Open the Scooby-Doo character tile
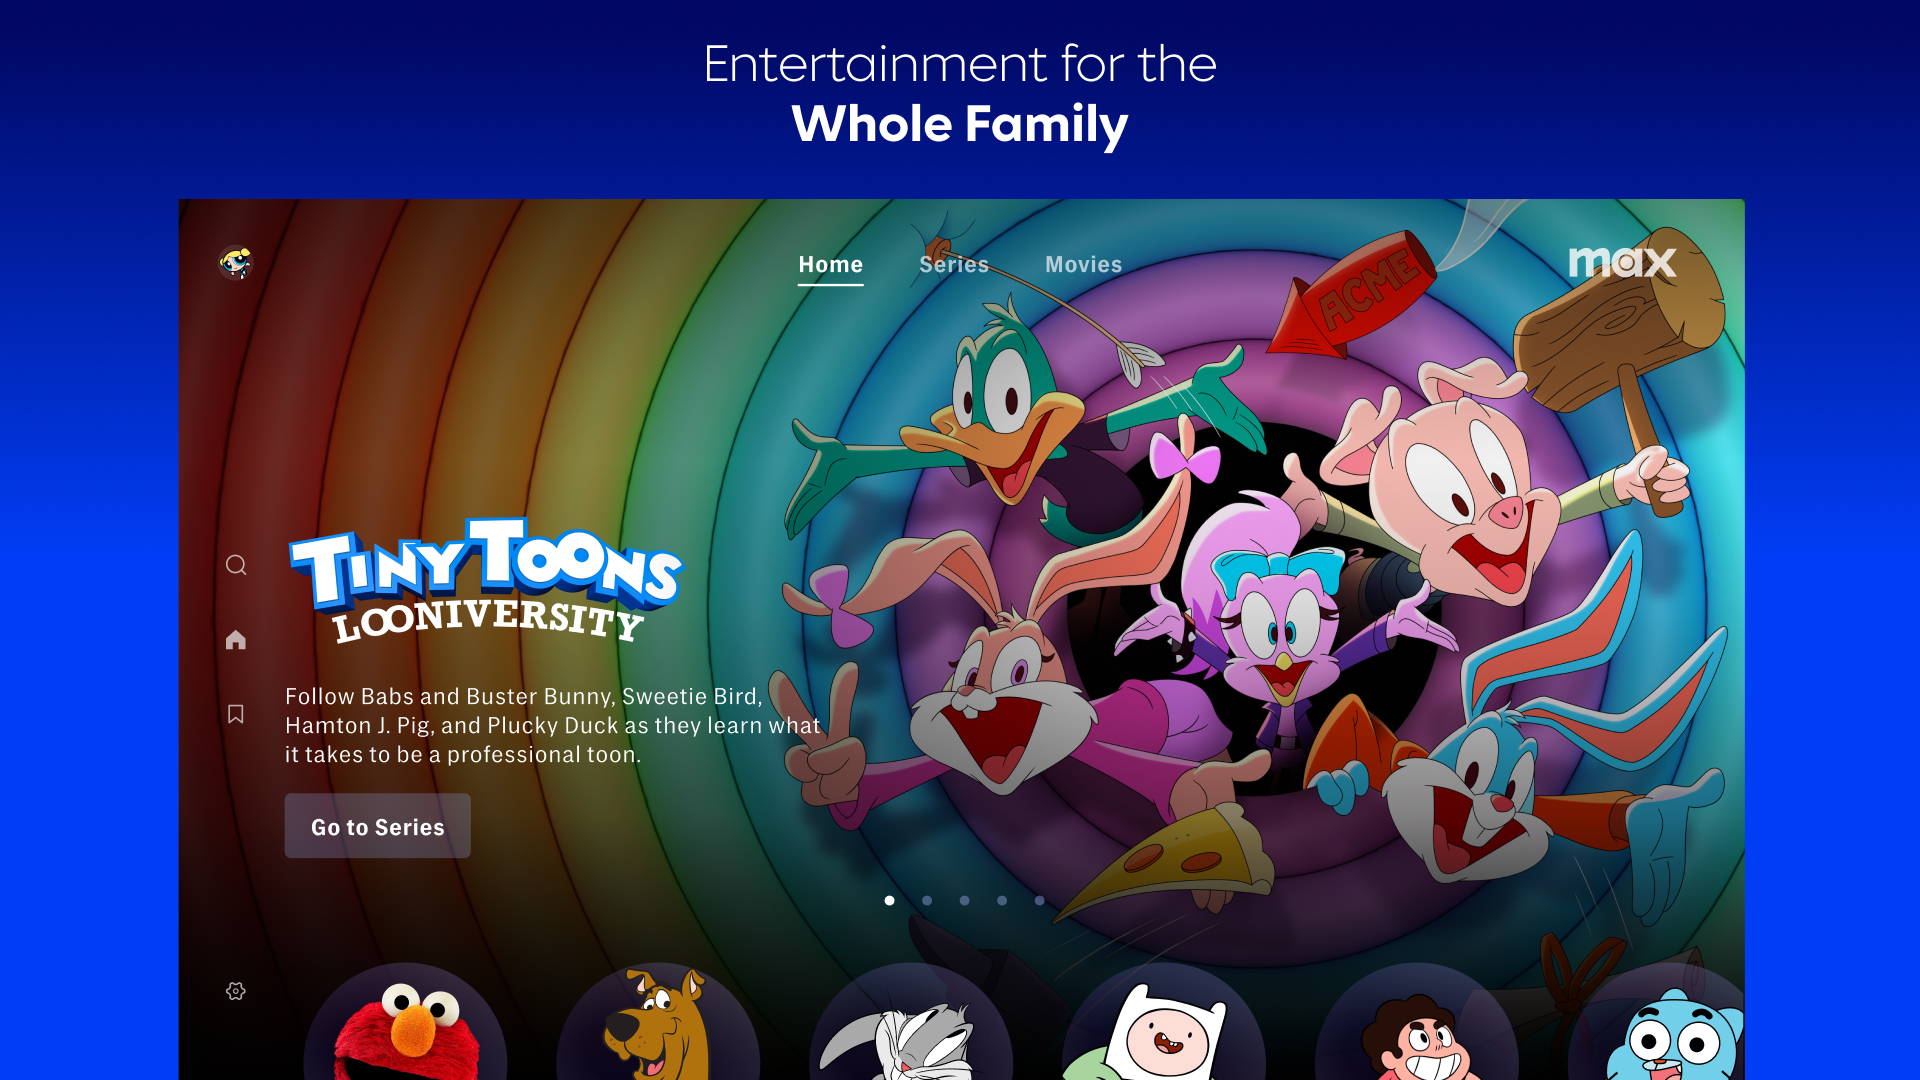The width and height of the screenshot is (1920, 1080). [x=658, y=1022]
